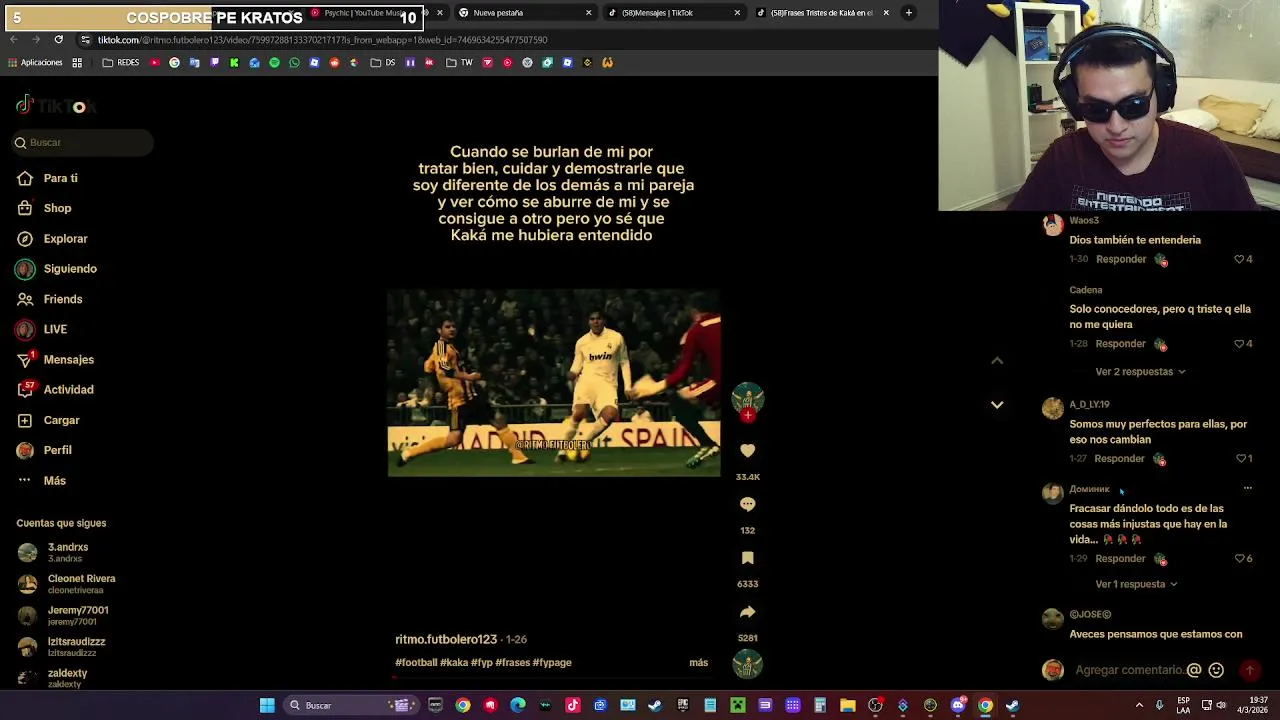Viewport: 1280px width, 720px height.
Task: Reply to Waos3's comment
Action: 1121,260
